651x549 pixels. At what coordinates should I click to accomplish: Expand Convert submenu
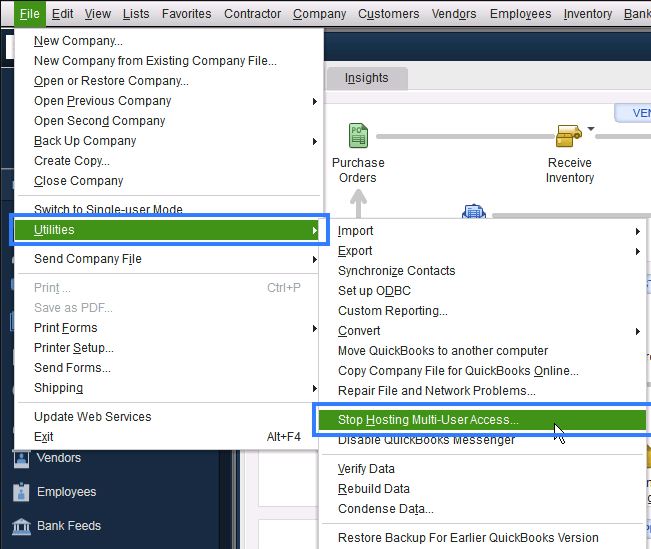[482, 331]
